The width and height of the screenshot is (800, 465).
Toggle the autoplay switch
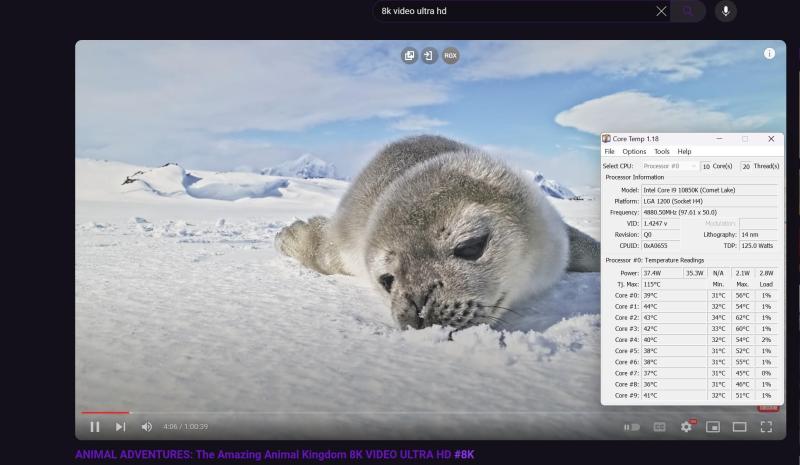point(631,427)
